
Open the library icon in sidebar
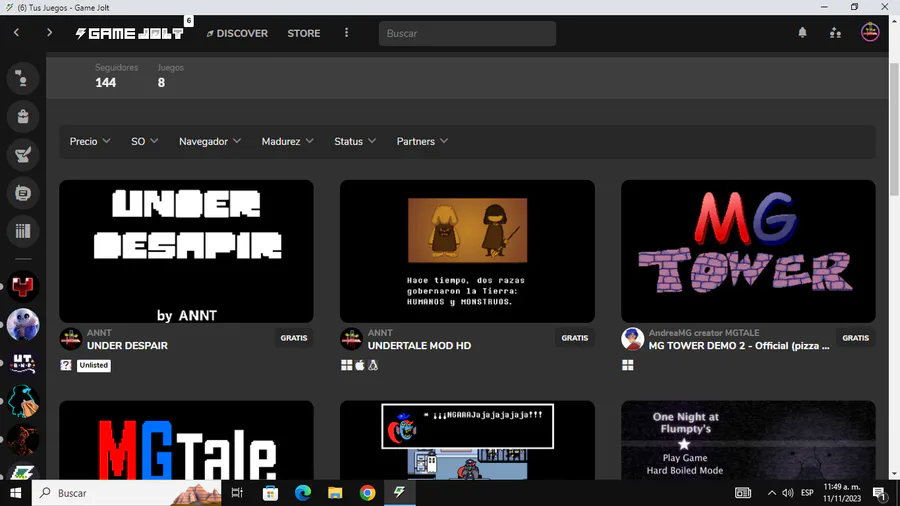[x=23, y=231]
